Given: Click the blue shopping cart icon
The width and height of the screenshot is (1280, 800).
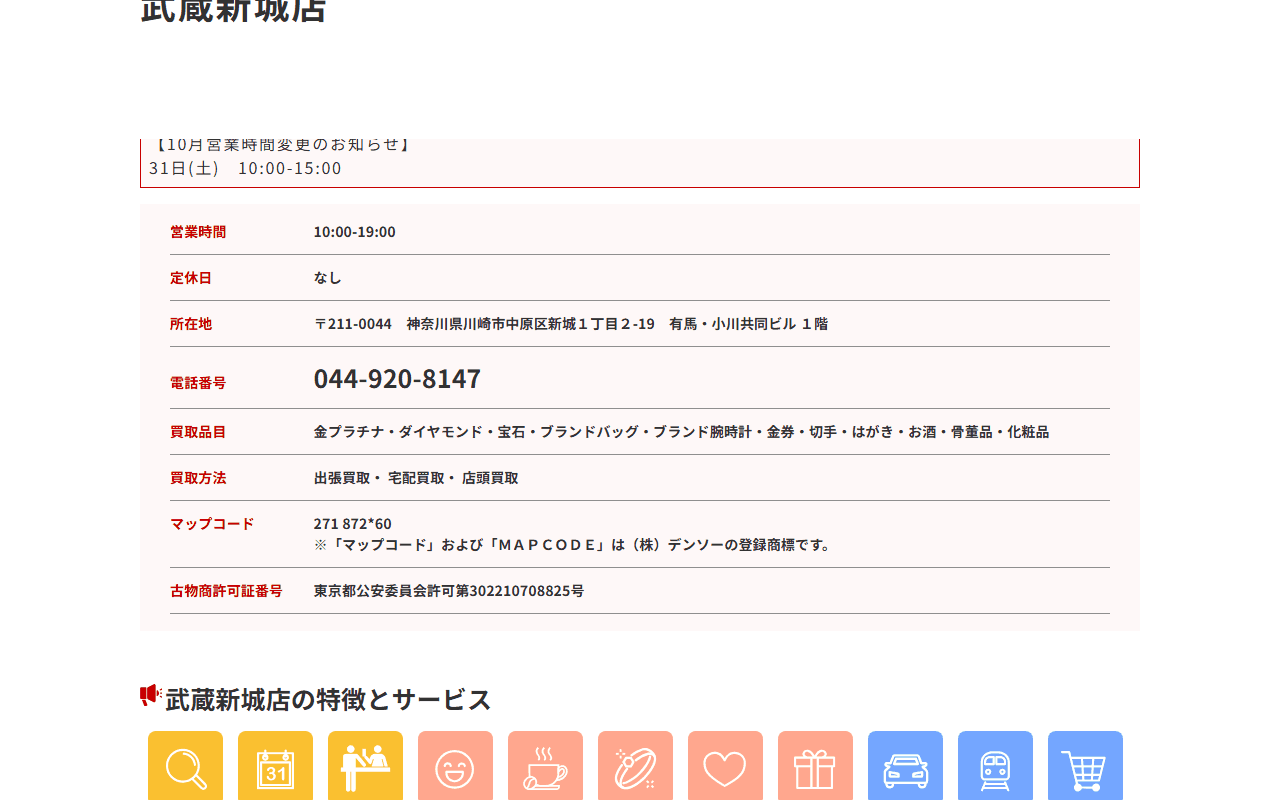Looking at the screenshot, I should pyautogui.click(x=1085, y=766).
